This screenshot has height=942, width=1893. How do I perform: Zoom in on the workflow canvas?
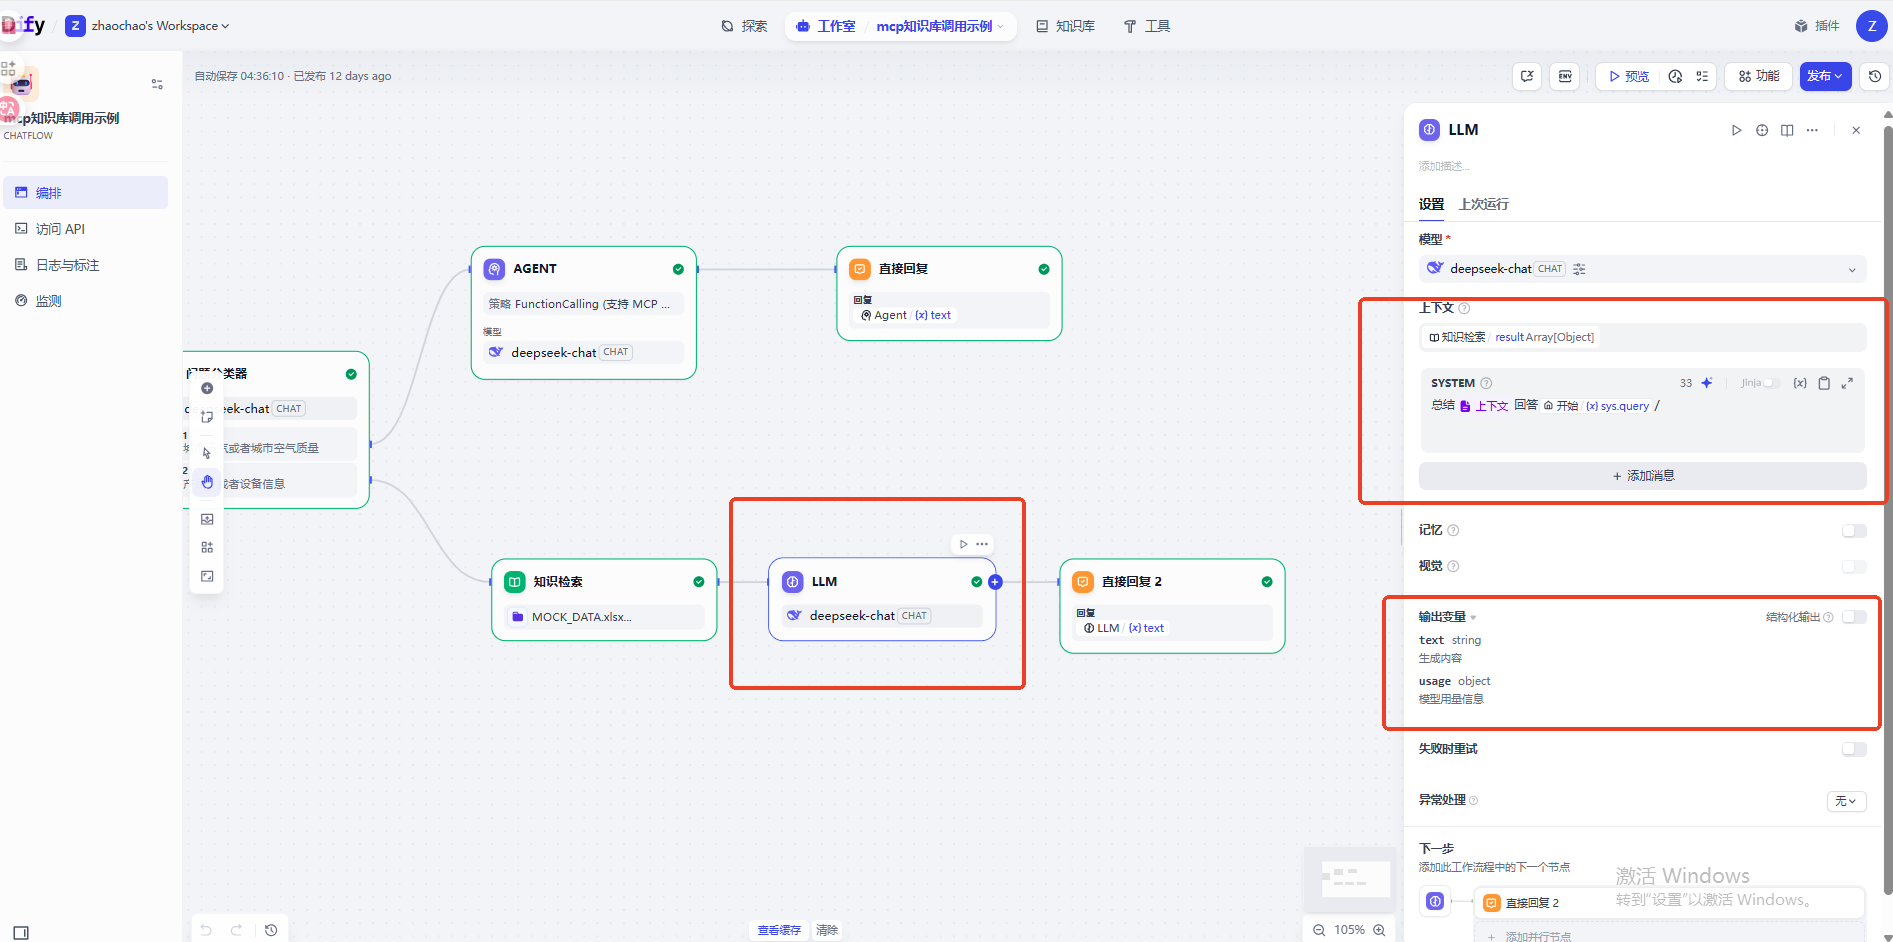pos(1379,930)
